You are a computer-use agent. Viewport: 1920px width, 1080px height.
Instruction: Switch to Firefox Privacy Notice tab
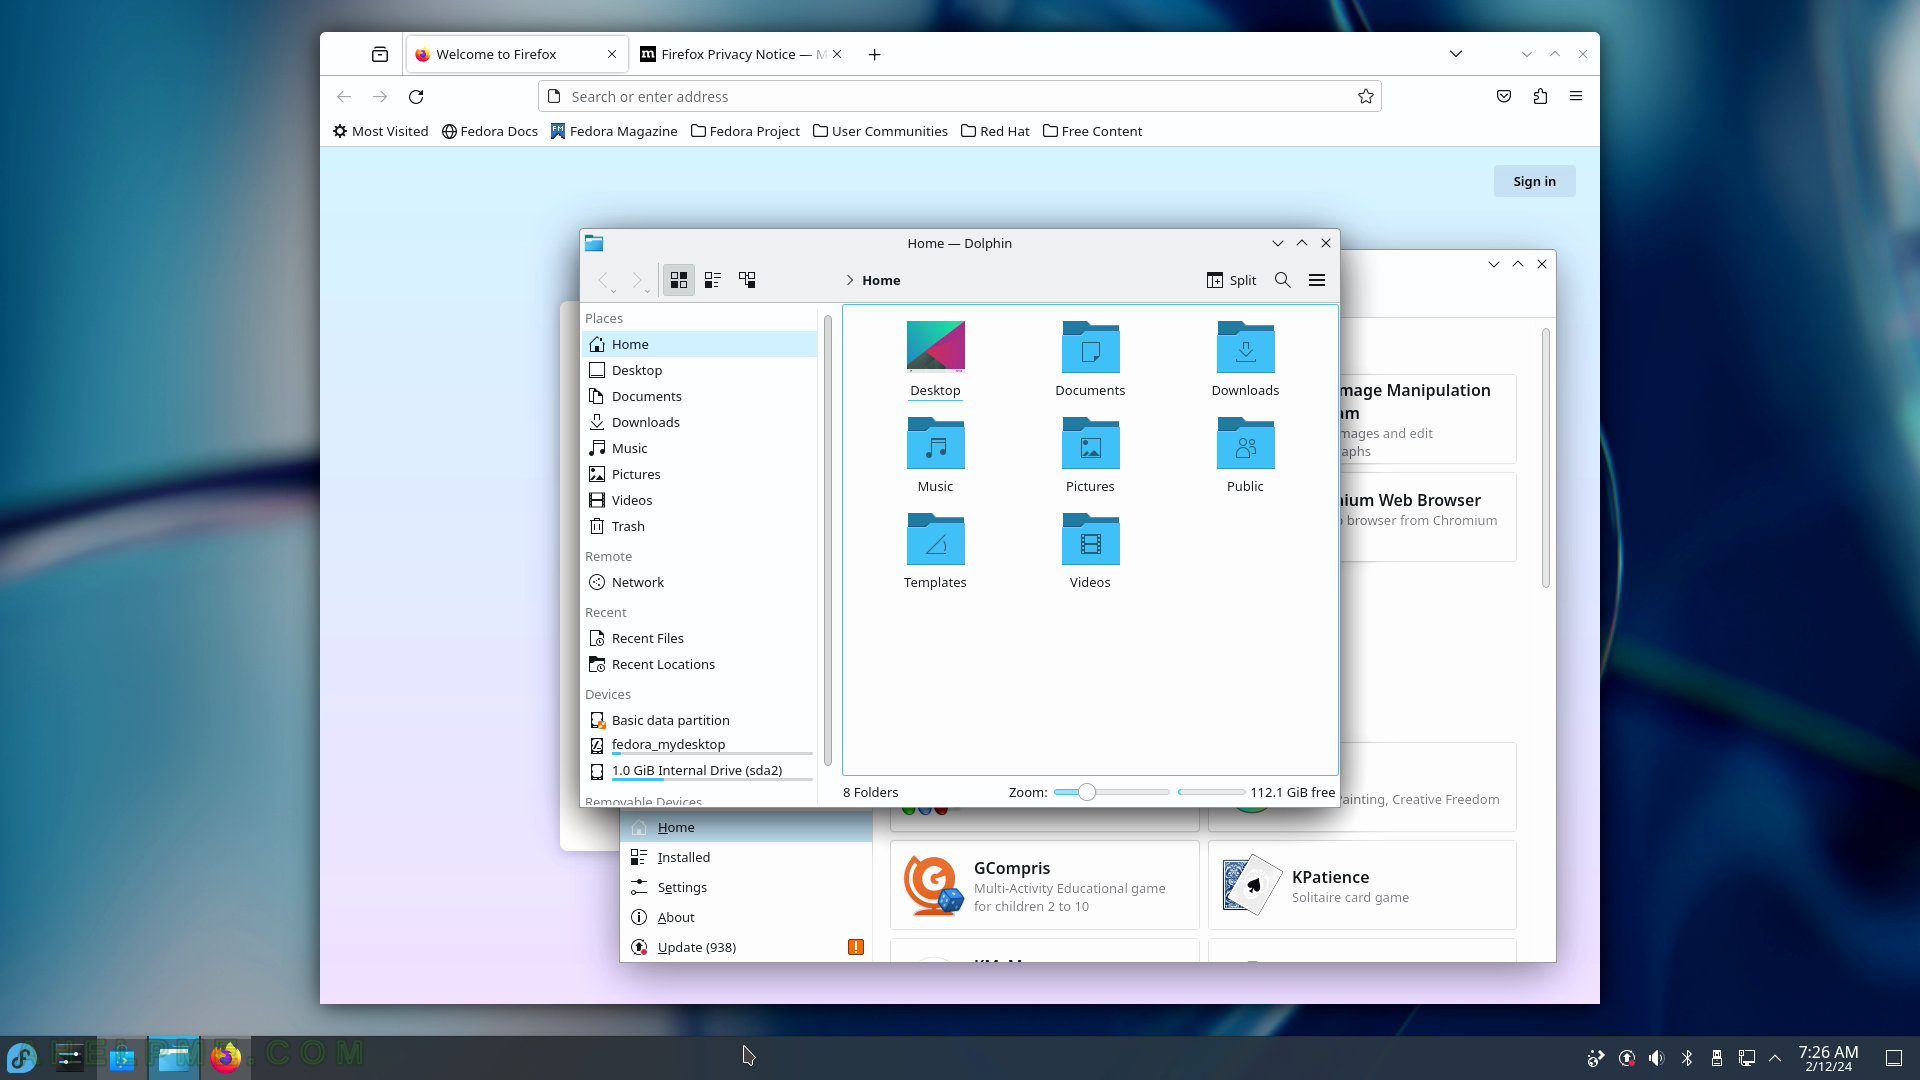(740, 54)
